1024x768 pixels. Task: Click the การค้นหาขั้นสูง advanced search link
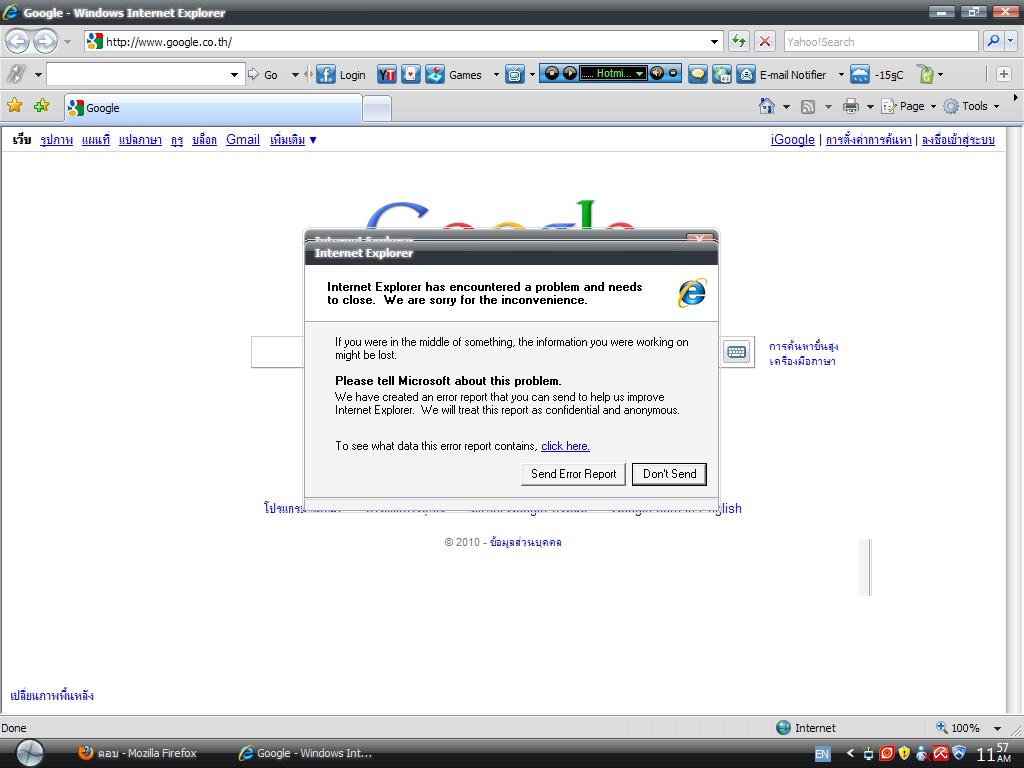click(x=804, y=346)
